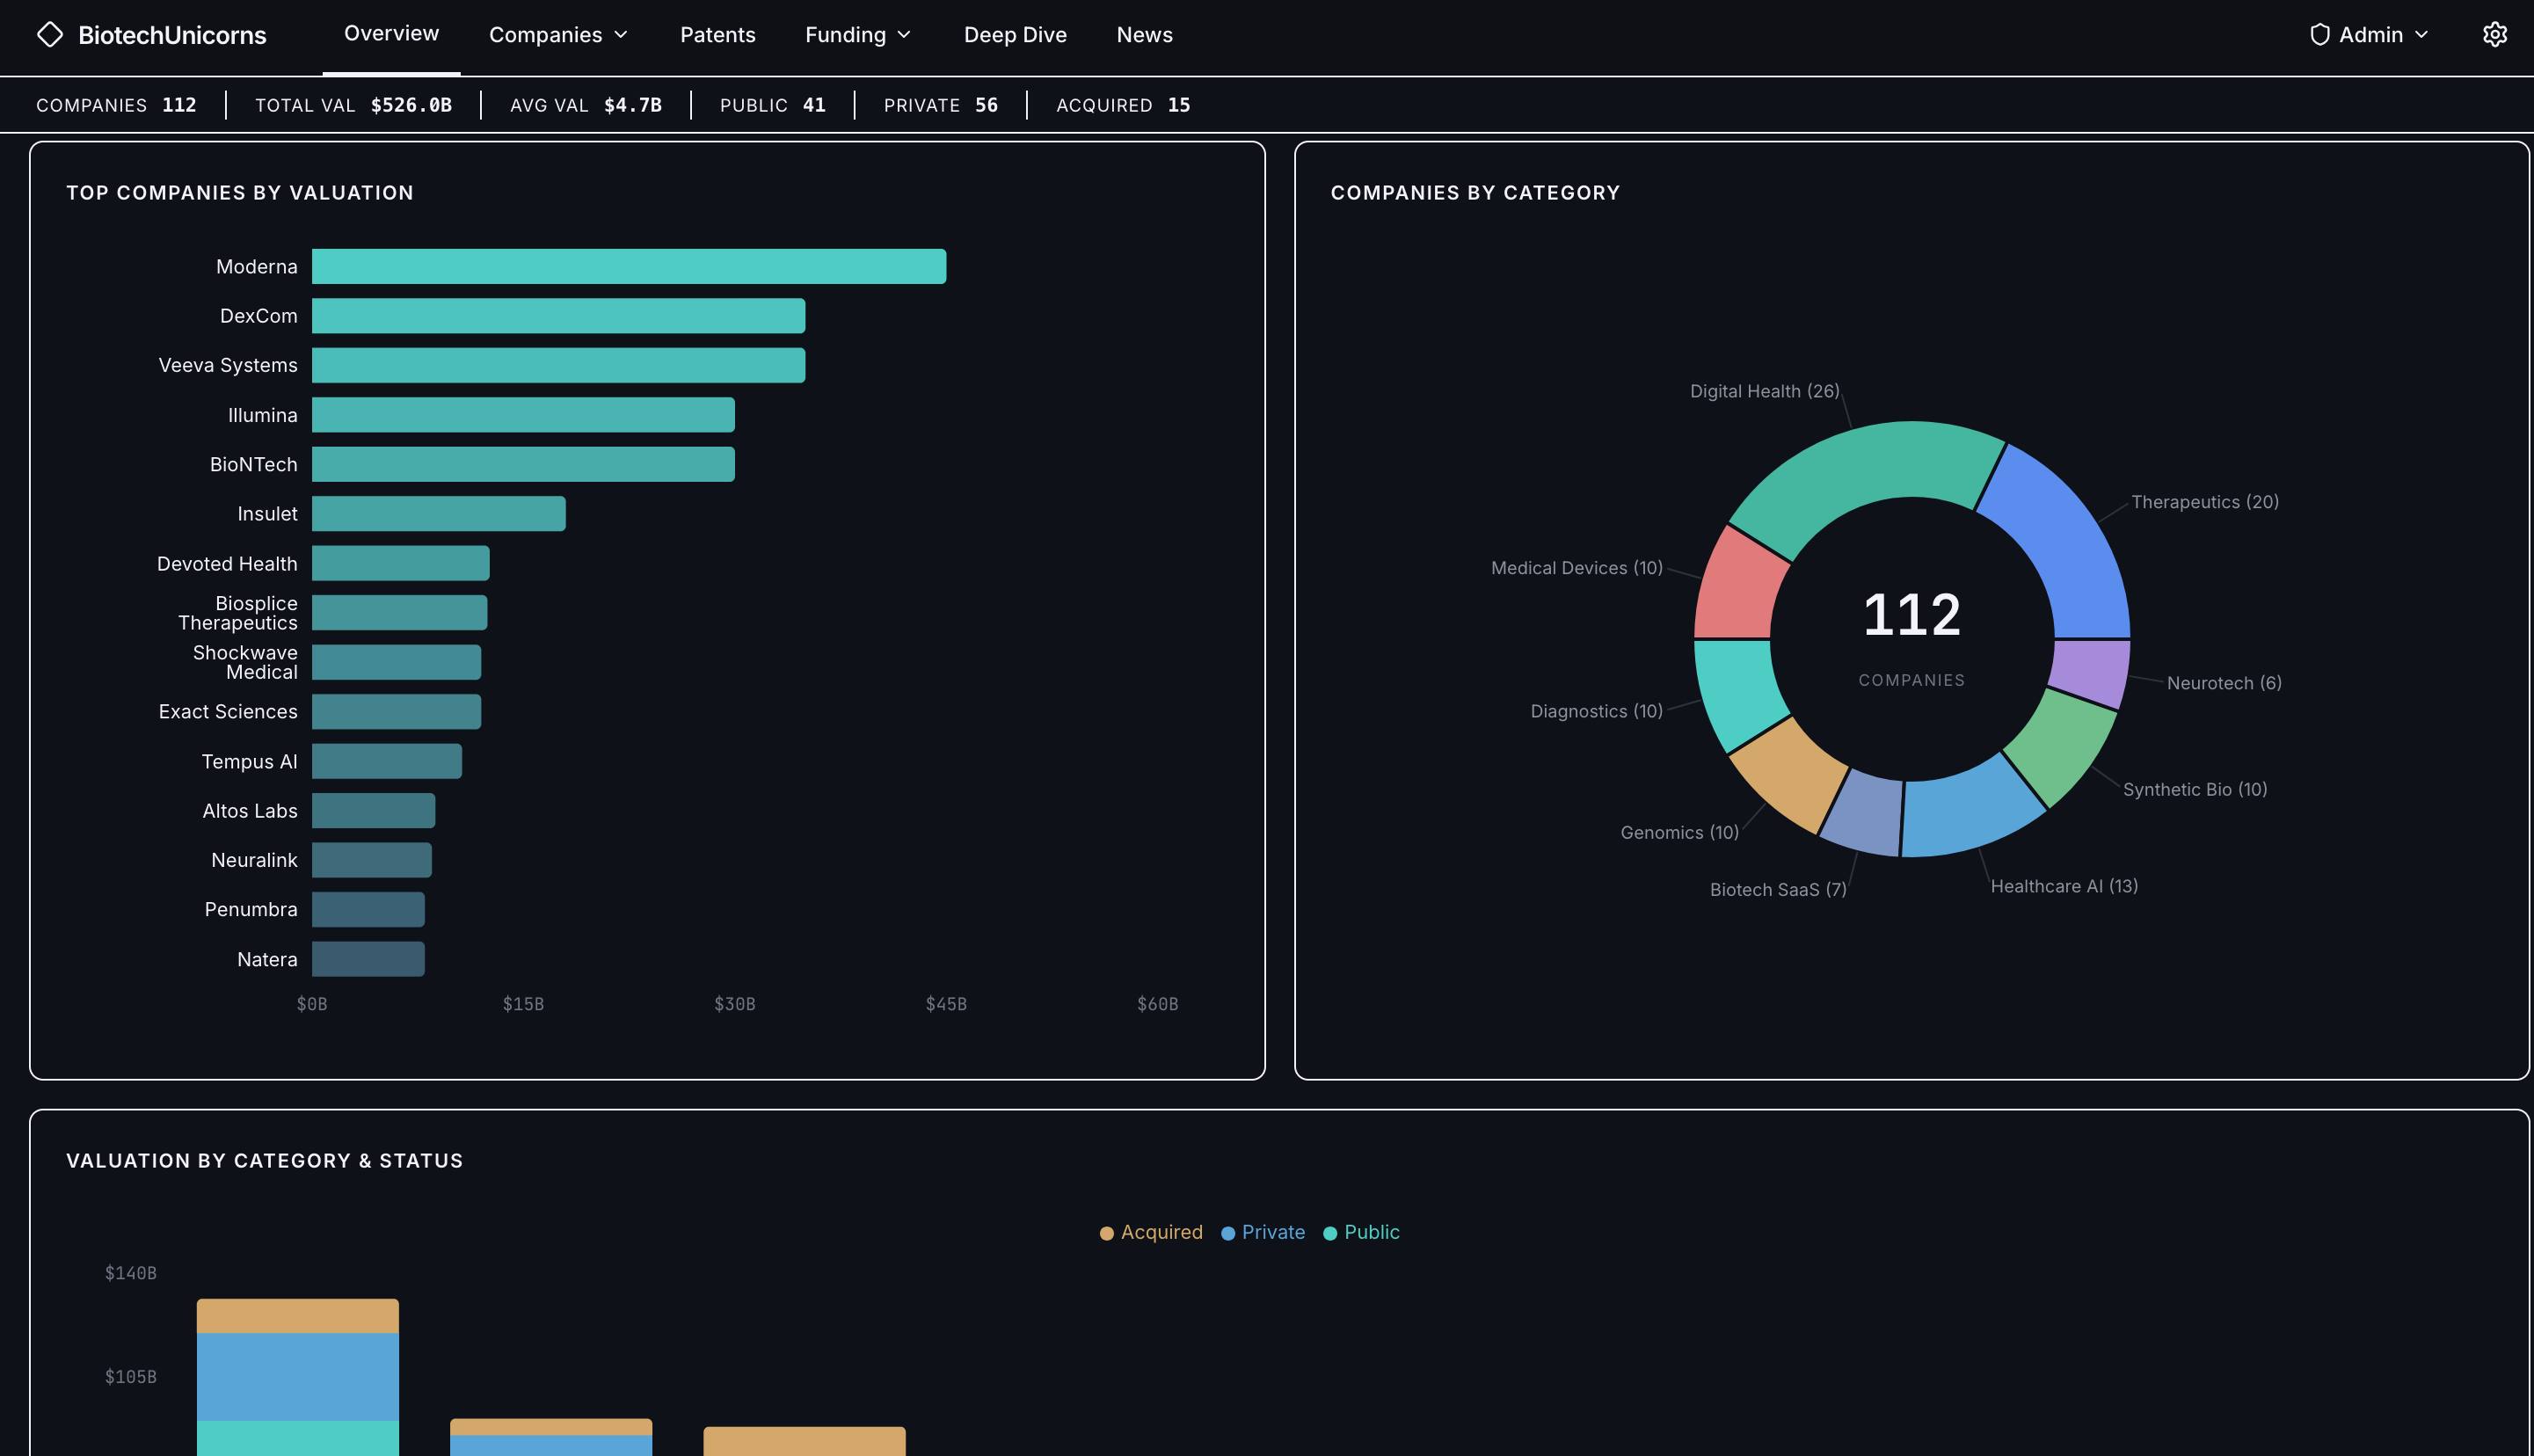2534x1456 pixels.
Task: Open the Patents page
Action: tap(718, 35)
